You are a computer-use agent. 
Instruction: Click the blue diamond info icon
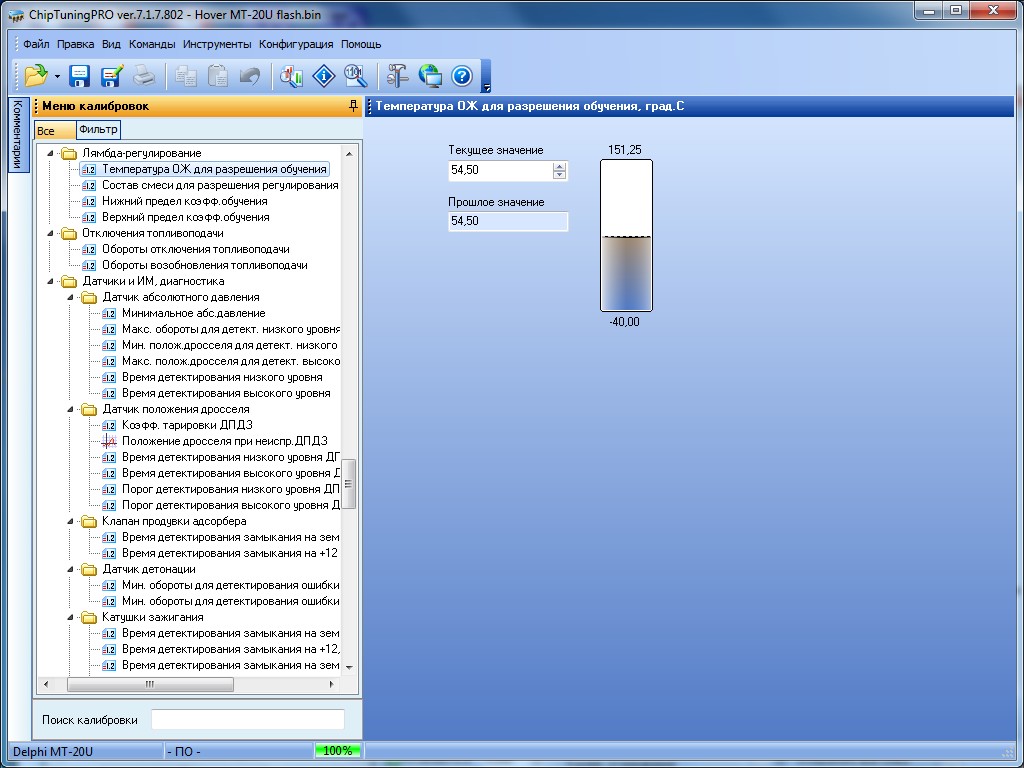(323, 76)
